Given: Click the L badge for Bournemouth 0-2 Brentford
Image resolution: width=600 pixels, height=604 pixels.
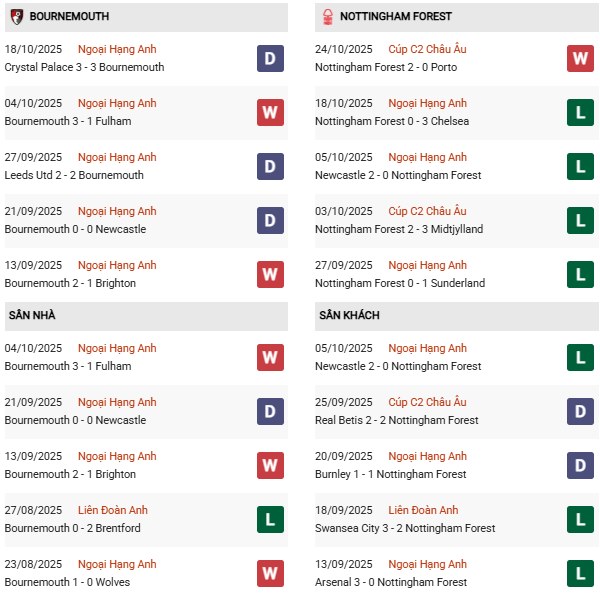Looking at the screenshot, I should (270, 519).
